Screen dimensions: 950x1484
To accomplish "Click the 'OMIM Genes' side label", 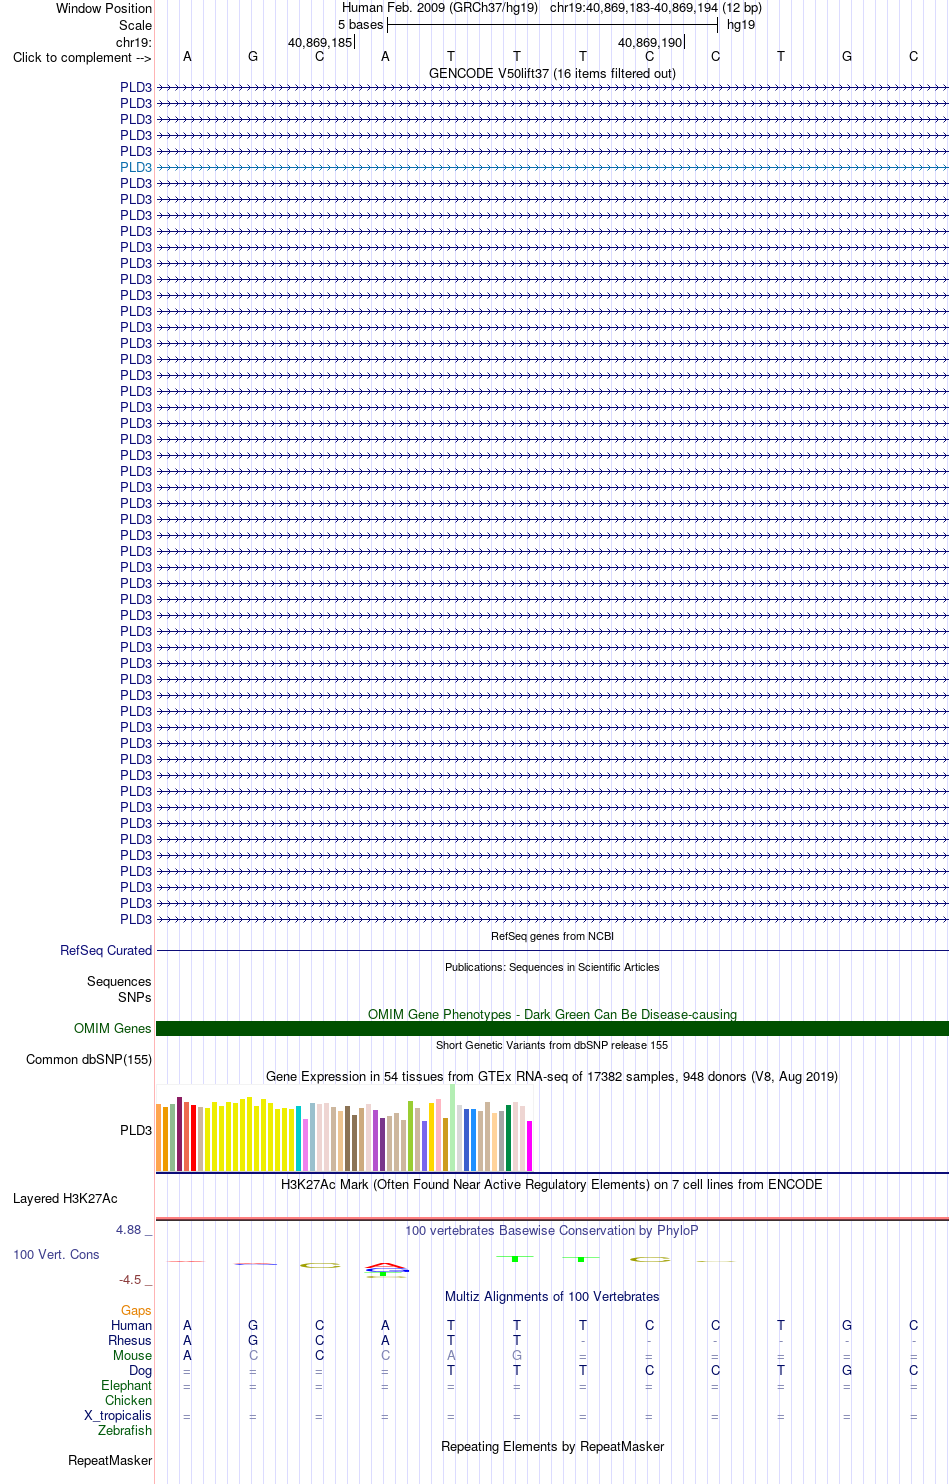I will pos(113,1029).
